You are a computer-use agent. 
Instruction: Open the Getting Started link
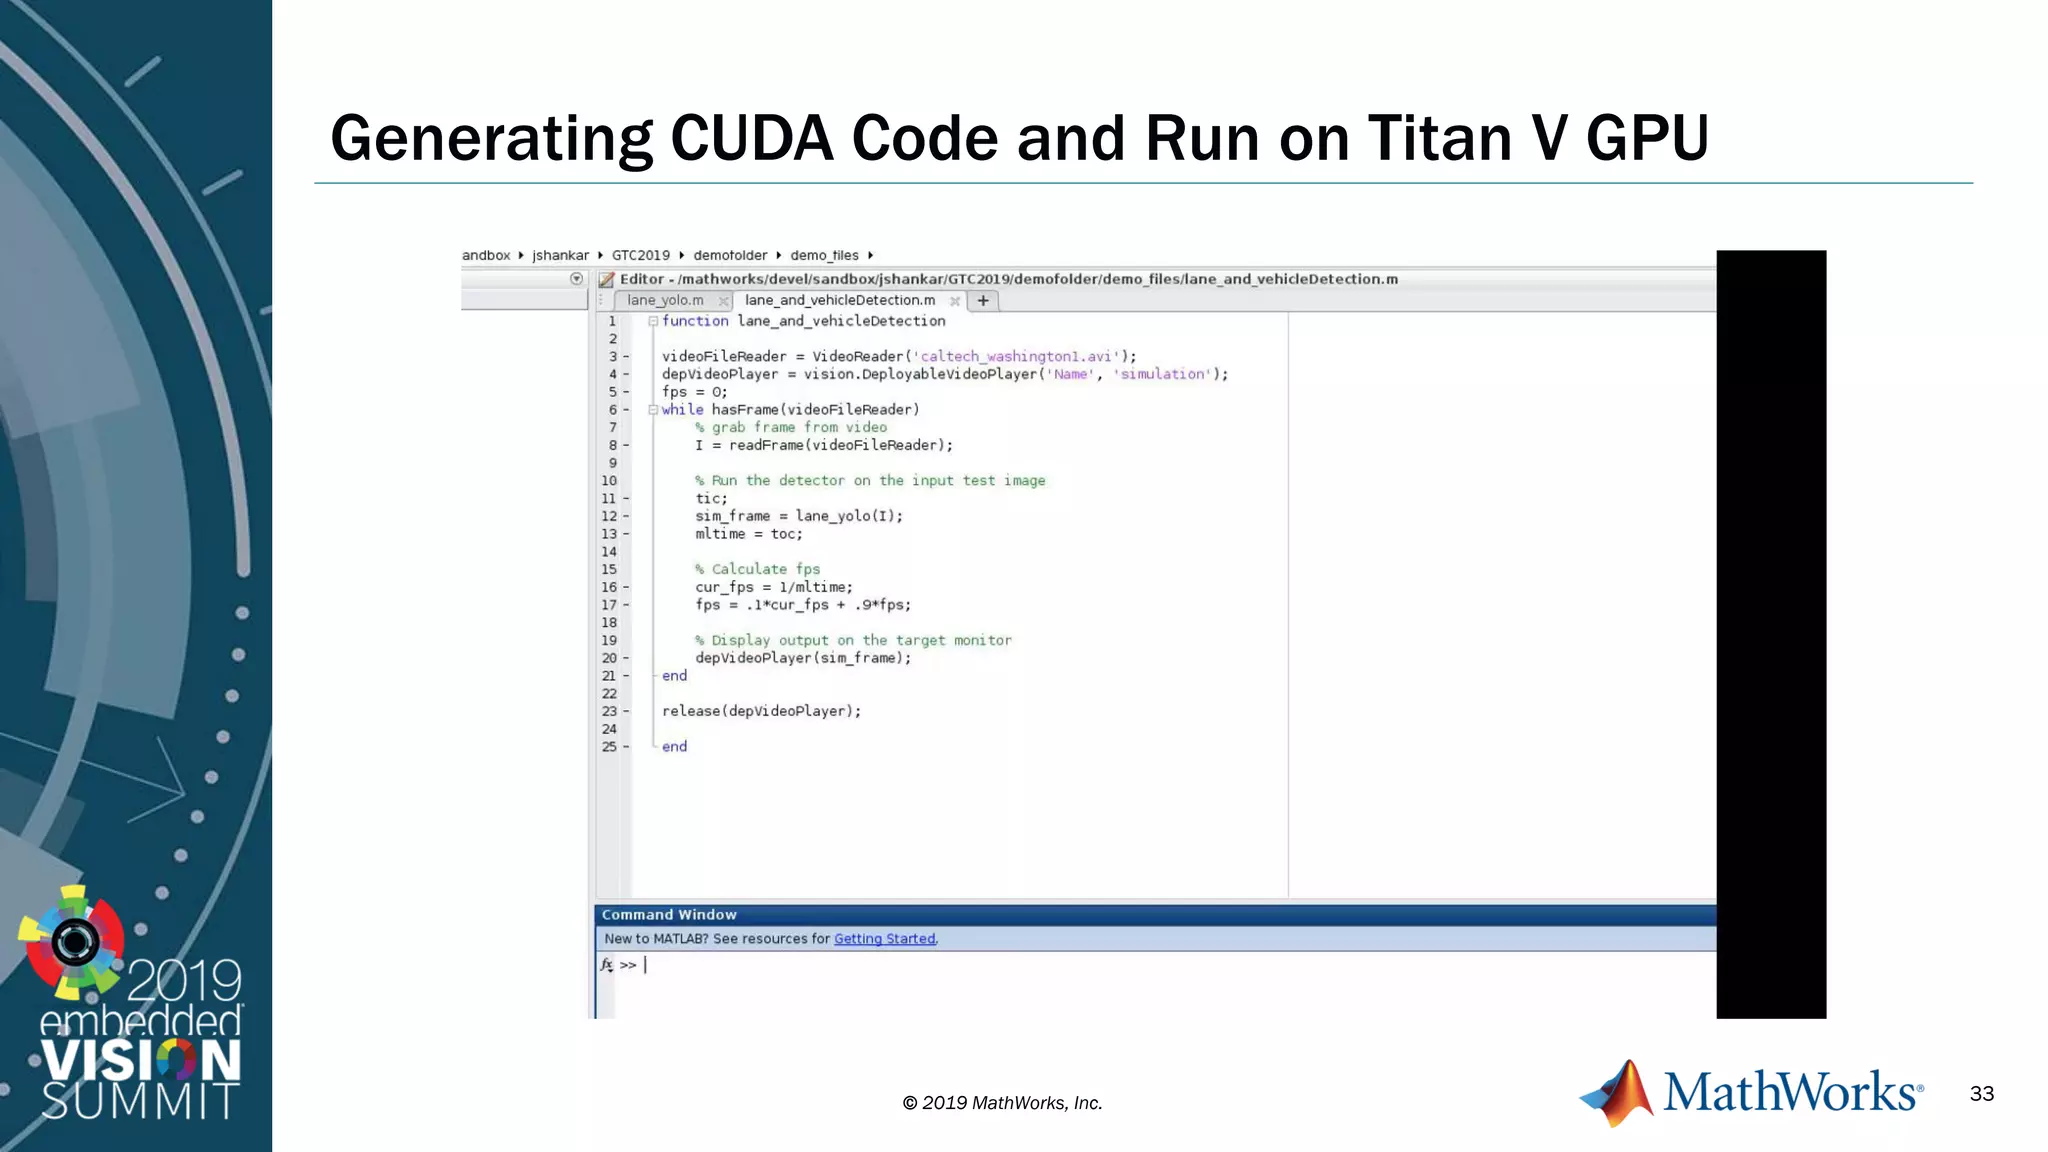tap(884, 939)
